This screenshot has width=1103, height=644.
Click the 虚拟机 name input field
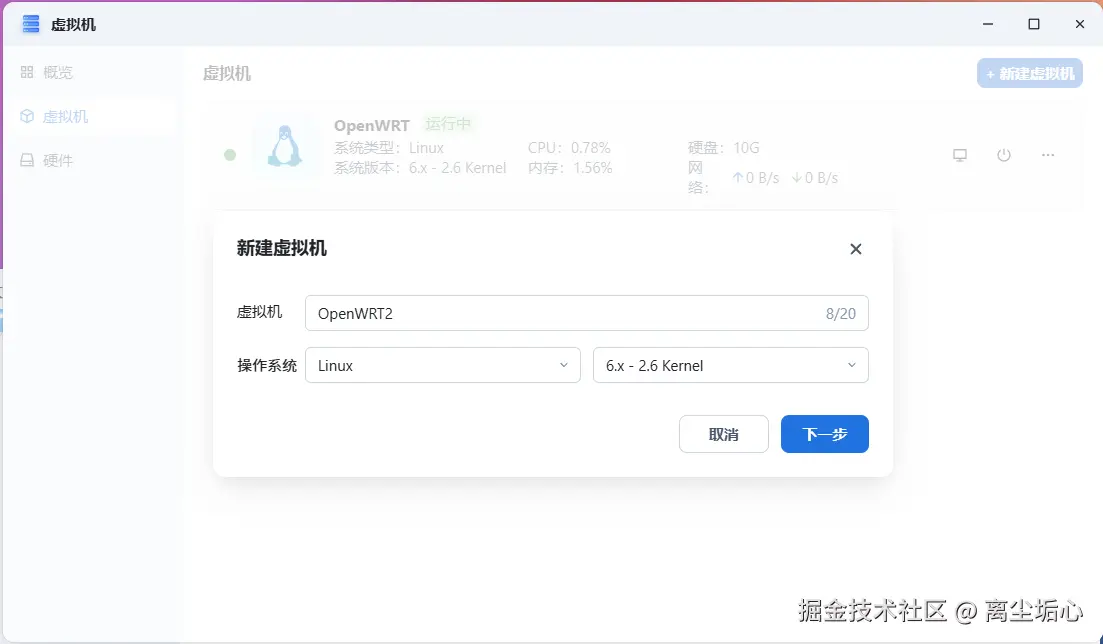point(587,313)
